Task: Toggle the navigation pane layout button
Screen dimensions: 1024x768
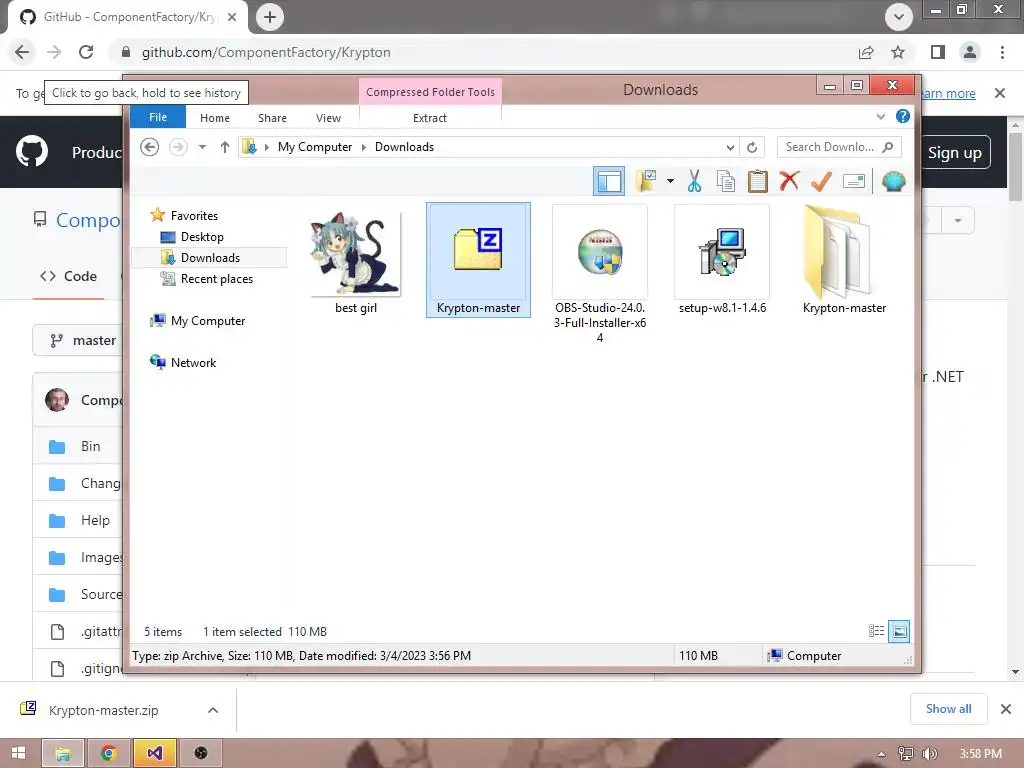Action: pyautogui.click(x=609, y=181)
